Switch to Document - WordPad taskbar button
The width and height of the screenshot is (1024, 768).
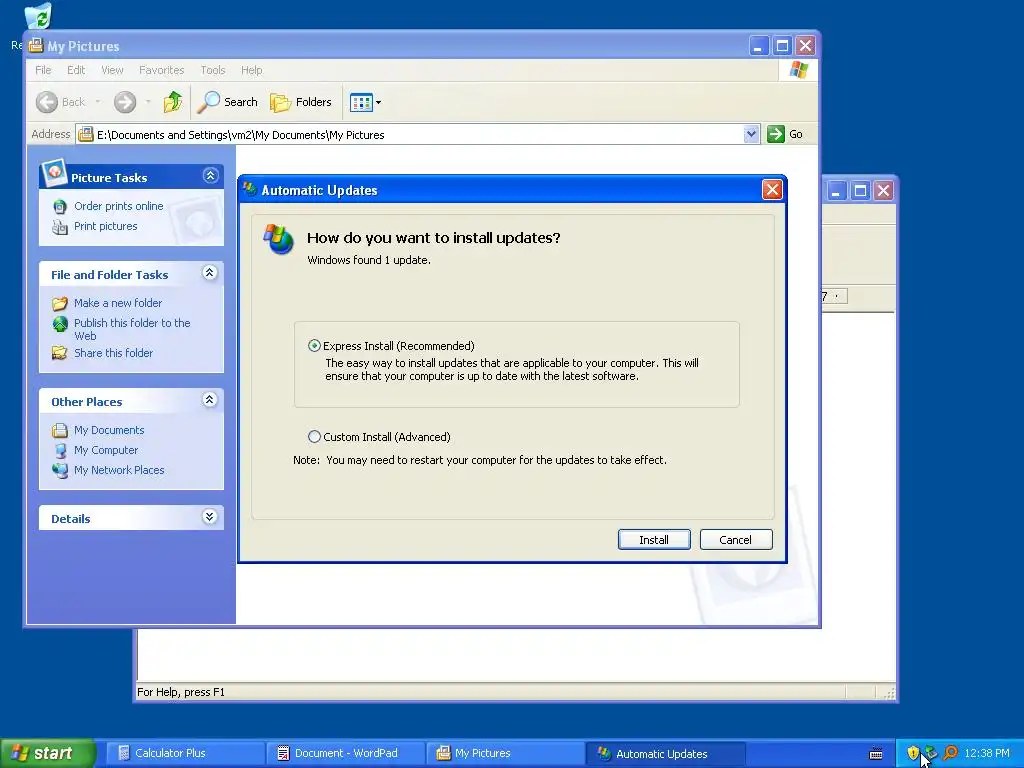click(x=346, y=753)
